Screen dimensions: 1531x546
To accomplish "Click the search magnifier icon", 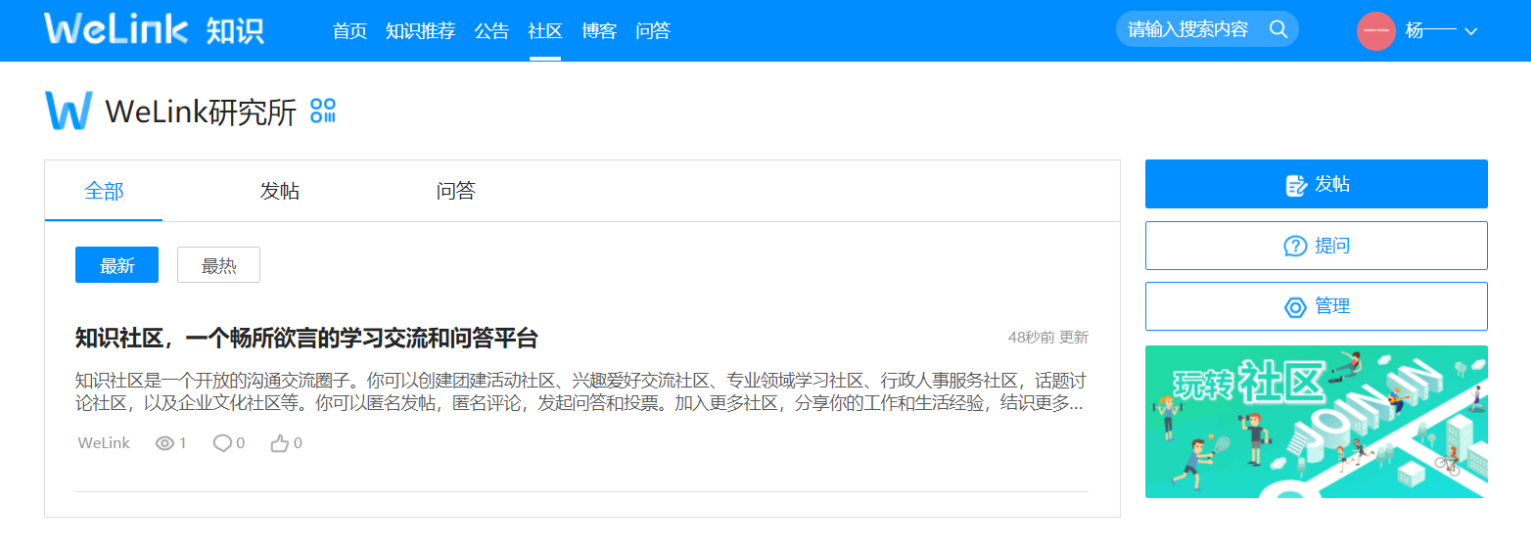I will (x=1278, y=29).
